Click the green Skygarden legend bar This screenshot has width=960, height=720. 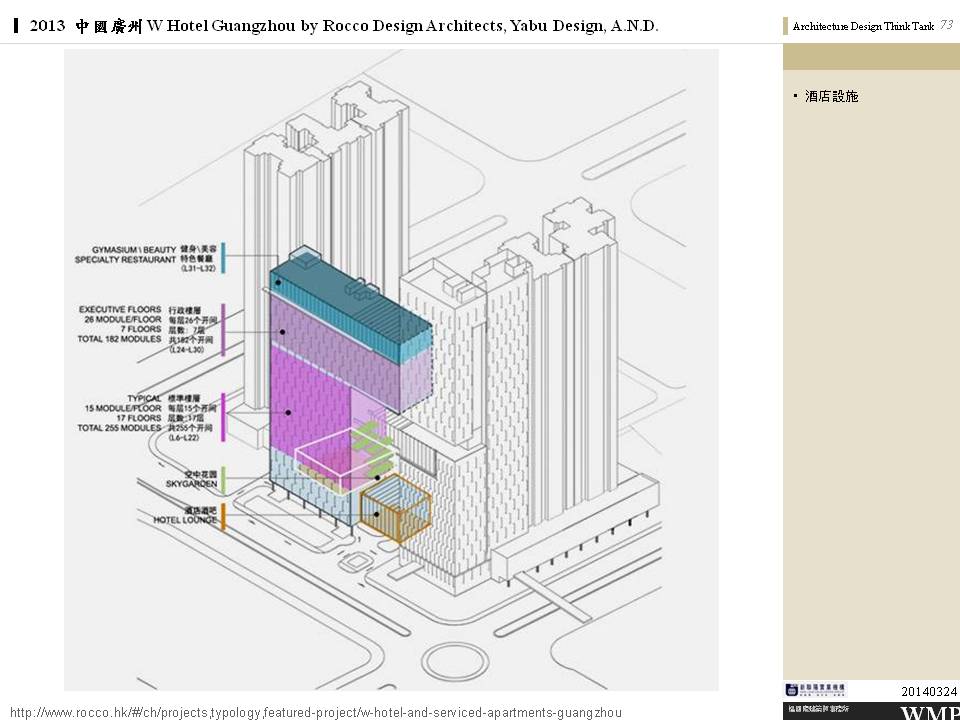tap(223, 479)
